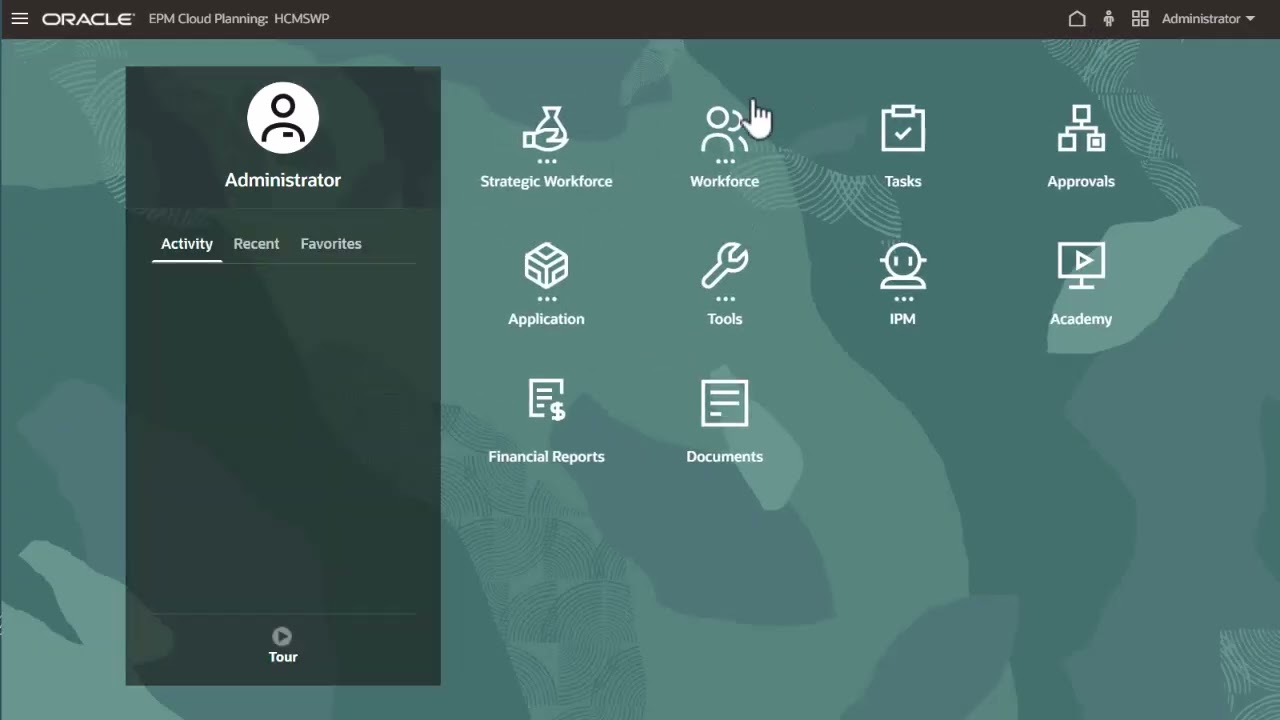Expand Strategic Workforce cluster dots
The image size is (1280, 720).
click(x=546, y=161)
